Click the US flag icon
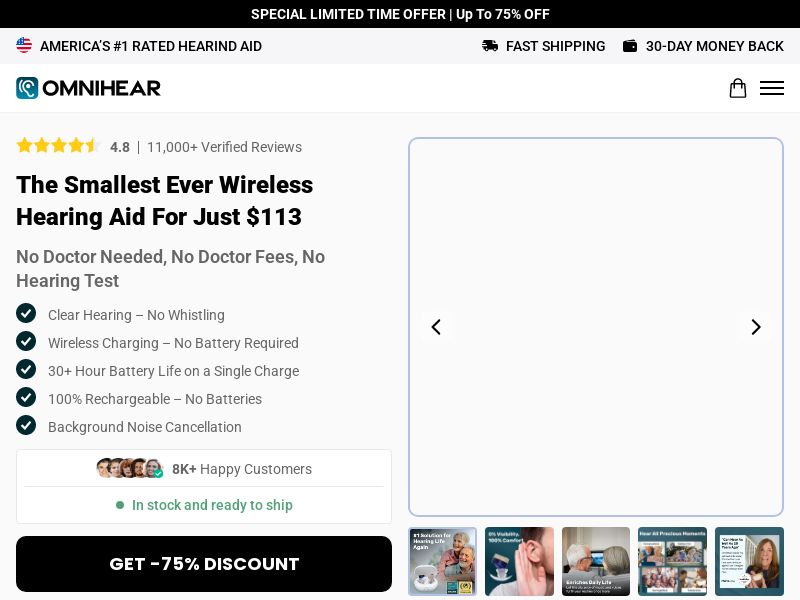This screenshot has height=600, width=800. 24,46
